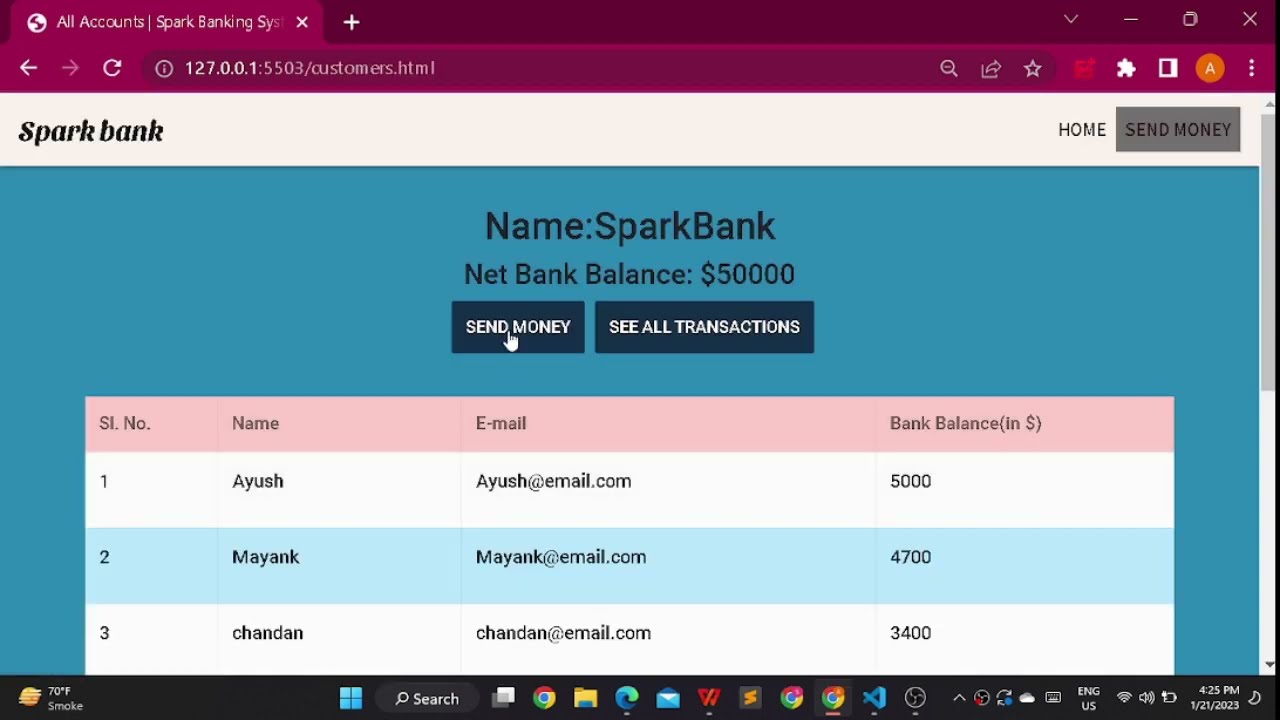This screenshot has width=1280, height=720.
Task: Reload the customers.html page
Action: click(112, 68)
